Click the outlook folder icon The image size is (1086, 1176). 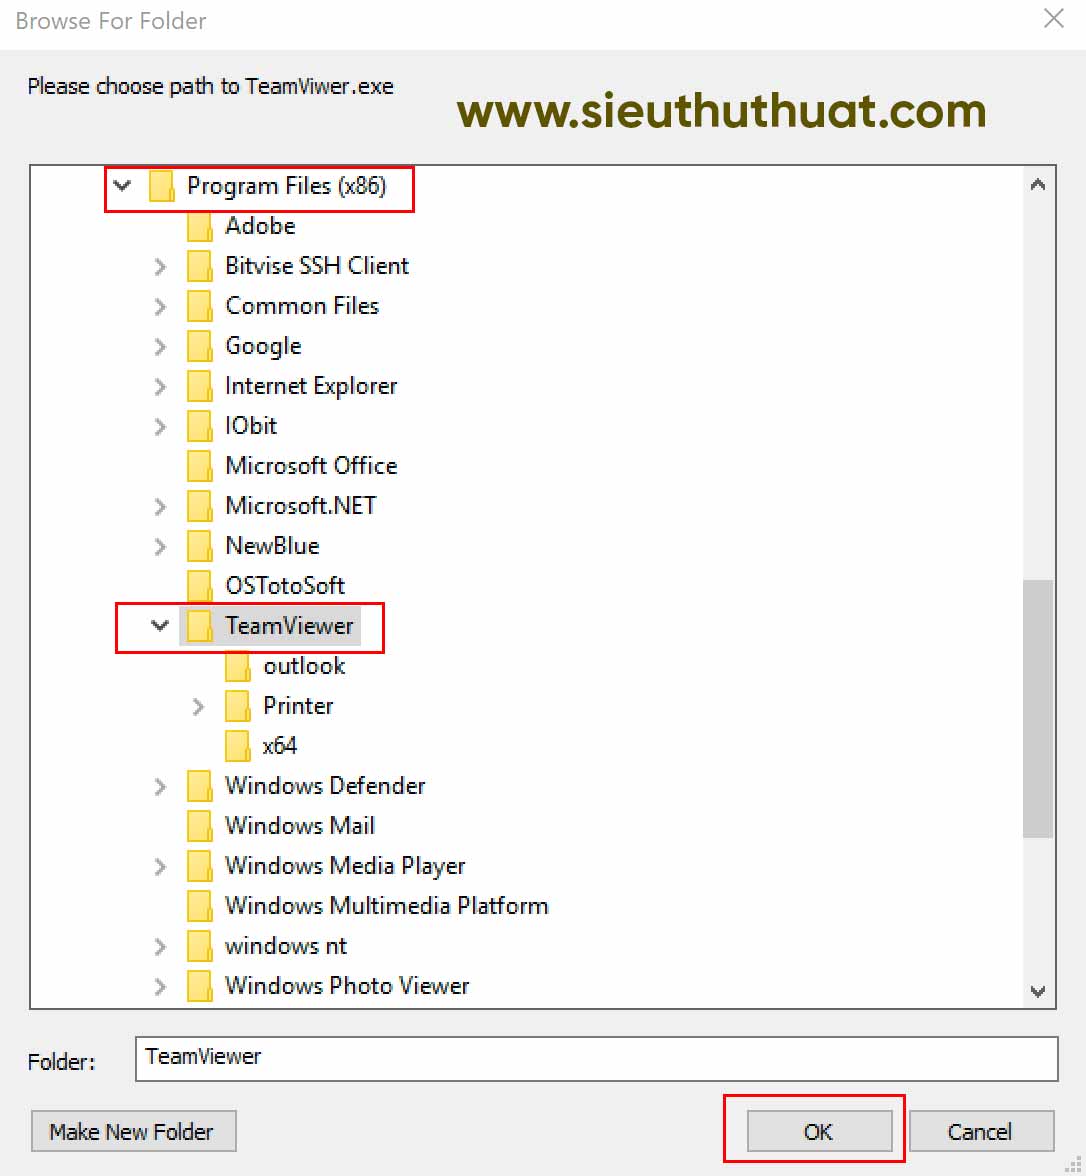[238, 666]
